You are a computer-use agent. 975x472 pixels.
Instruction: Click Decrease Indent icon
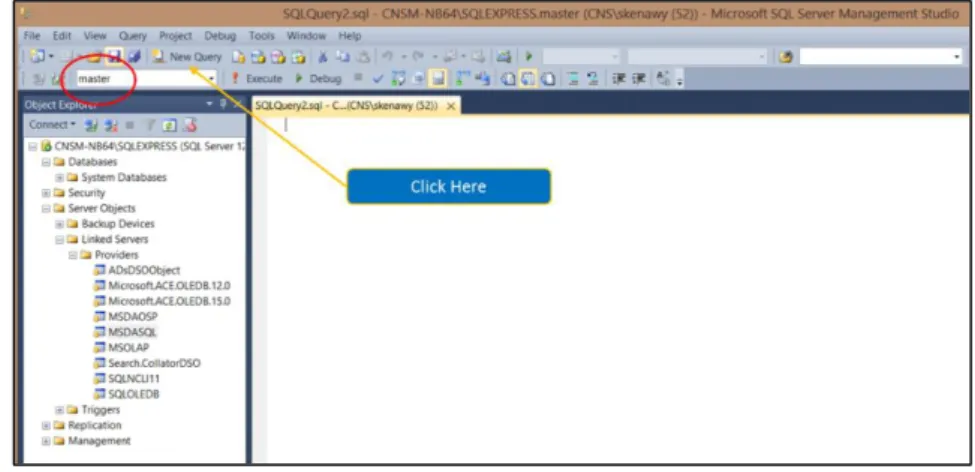619,79
